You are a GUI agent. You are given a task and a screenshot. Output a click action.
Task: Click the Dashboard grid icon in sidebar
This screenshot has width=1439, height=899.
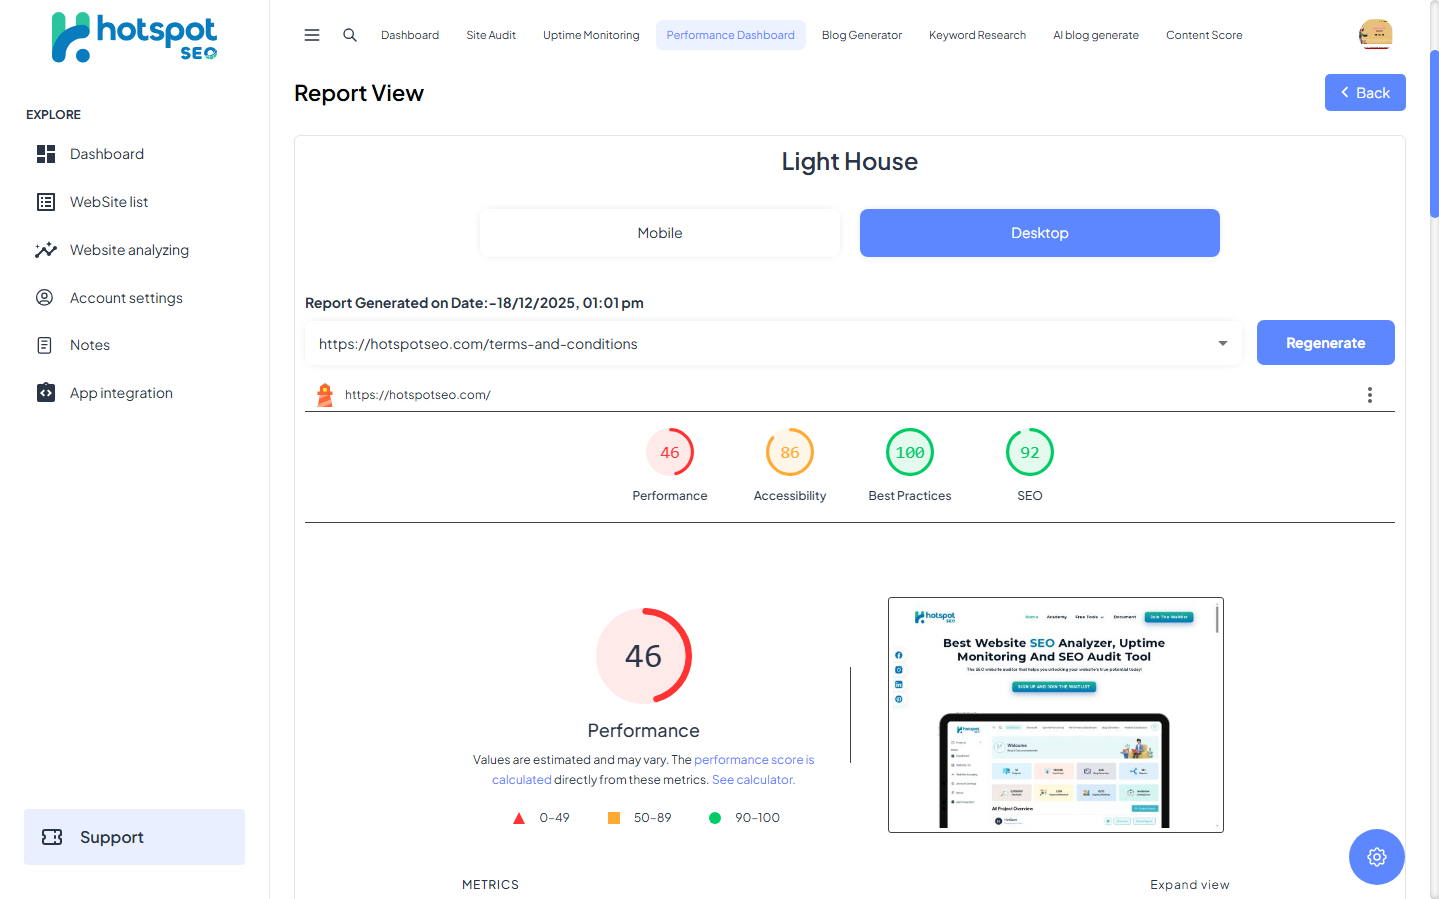pyautogui.click(x=46, y=154)
